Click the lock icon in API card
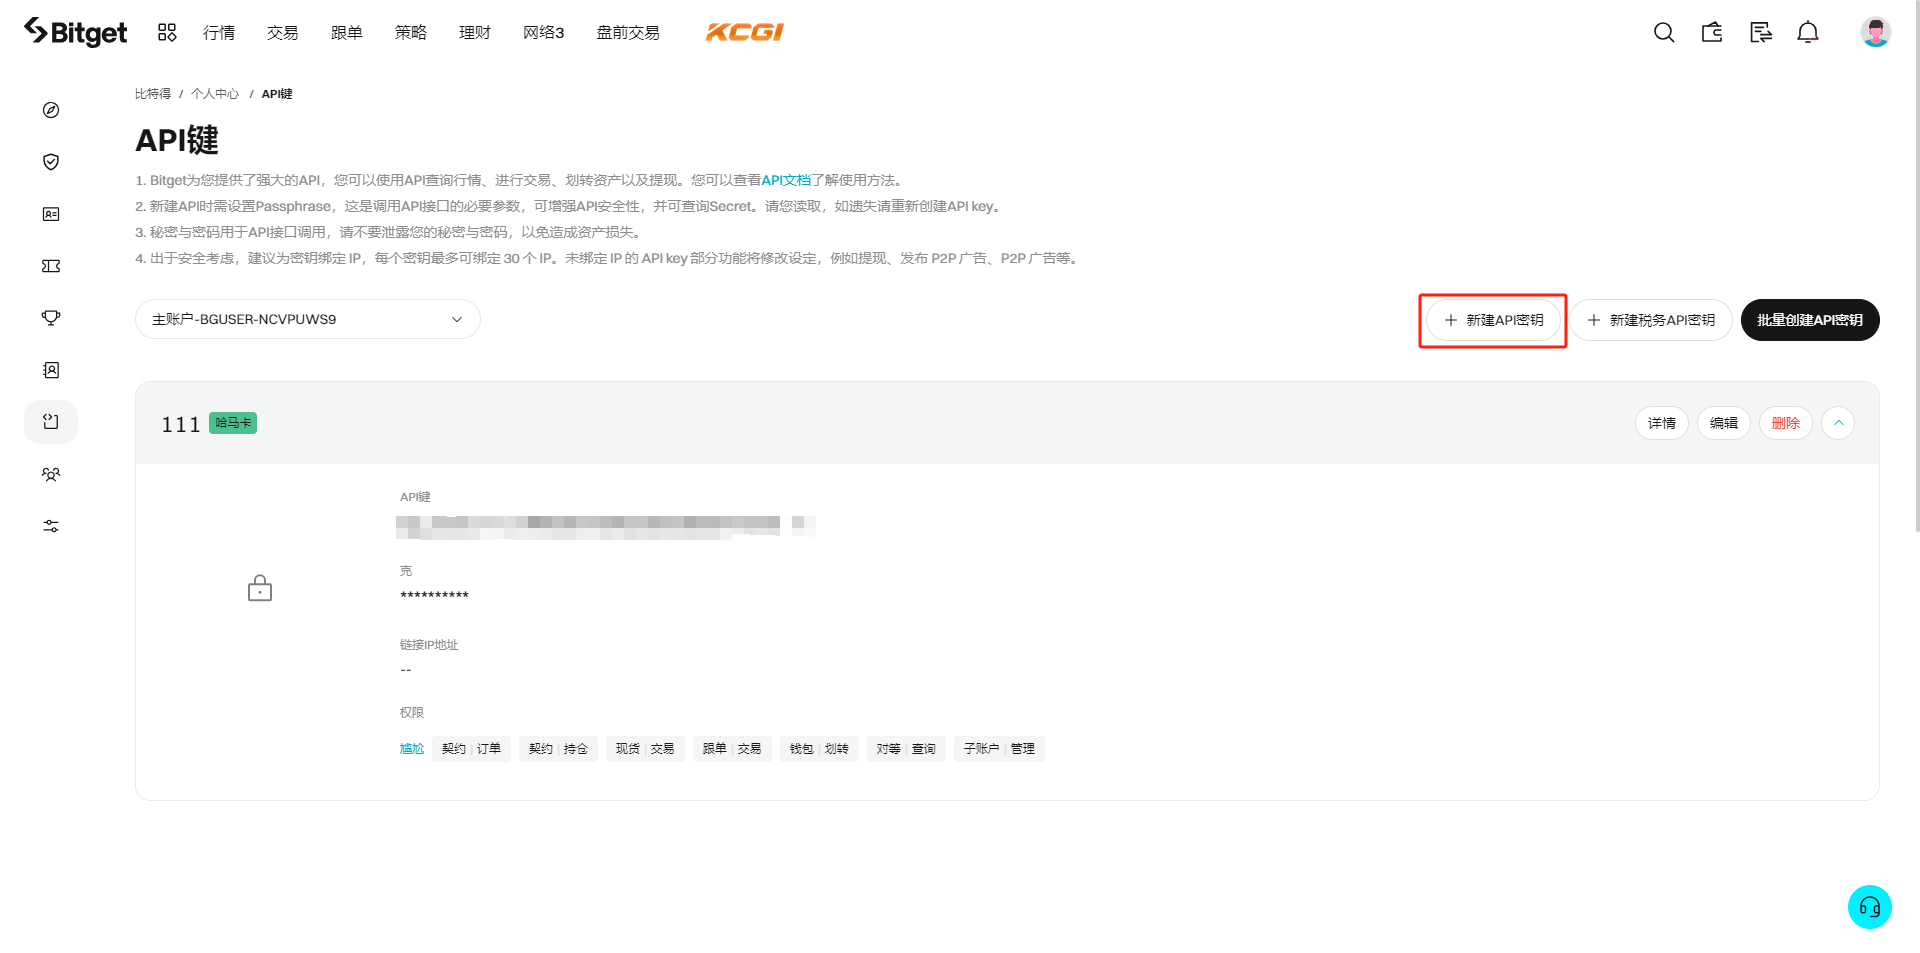The height and width of the screenshot is (953, 1920). pos(260,588)
